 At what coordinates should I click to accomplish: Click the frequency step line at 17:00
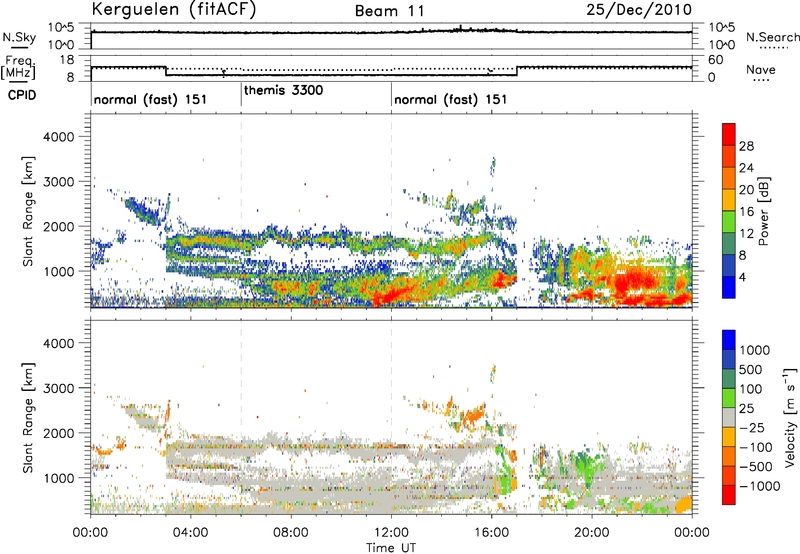(x=517, y=71)
